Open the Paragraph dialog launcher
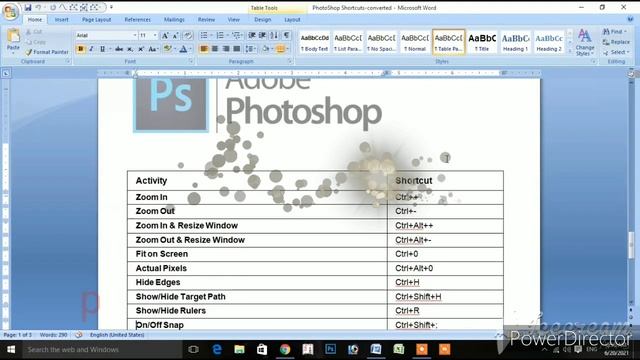 click(290, 61)
